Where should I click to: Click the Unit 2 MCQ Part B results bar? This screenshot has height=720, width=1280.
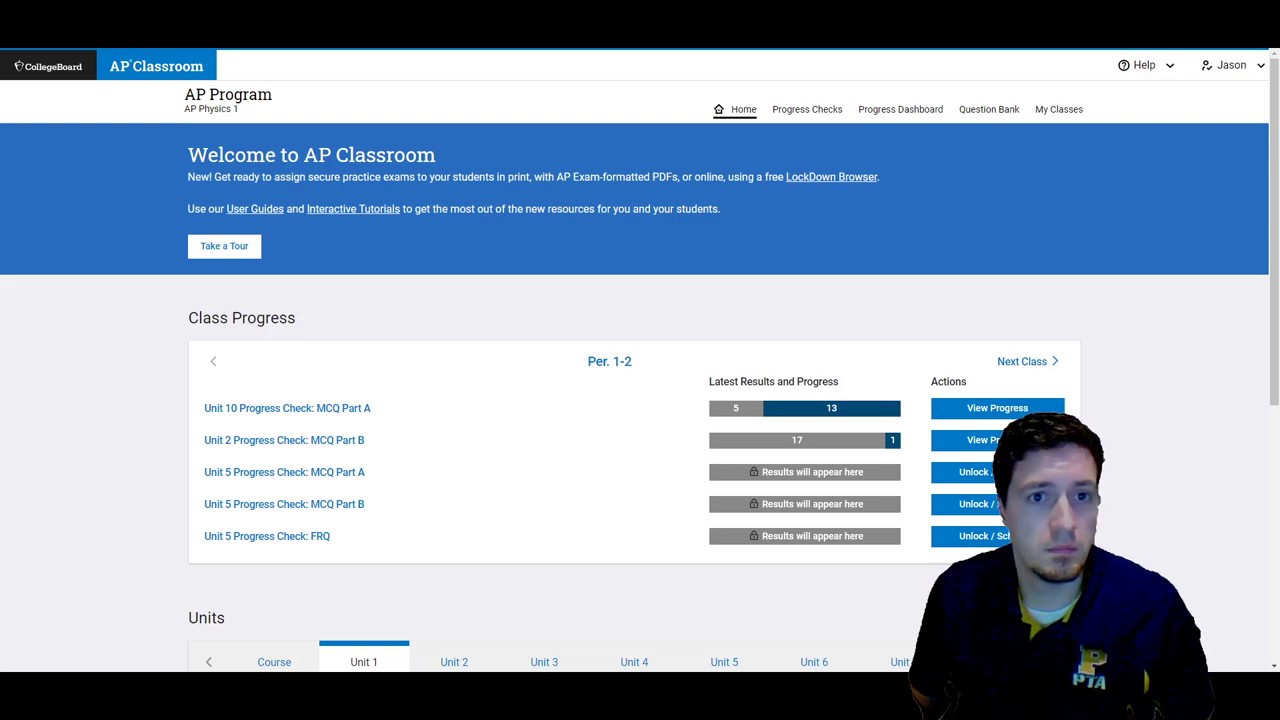pyautogui.click(x=804, y=440)
